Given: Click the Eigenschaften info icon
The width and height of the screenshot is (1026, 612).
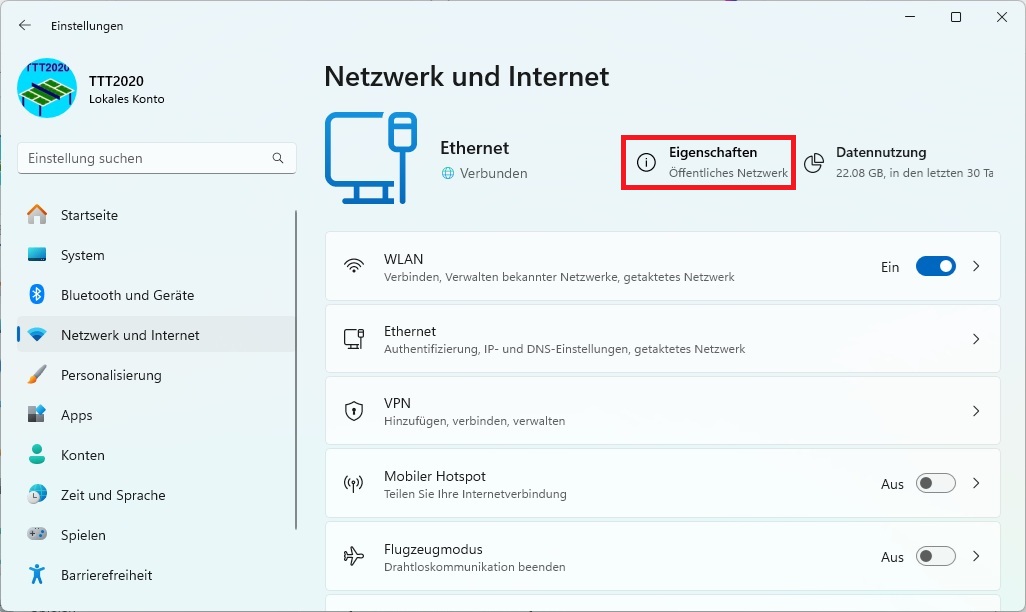Looking at the screenshot, I should click(646, 162).
